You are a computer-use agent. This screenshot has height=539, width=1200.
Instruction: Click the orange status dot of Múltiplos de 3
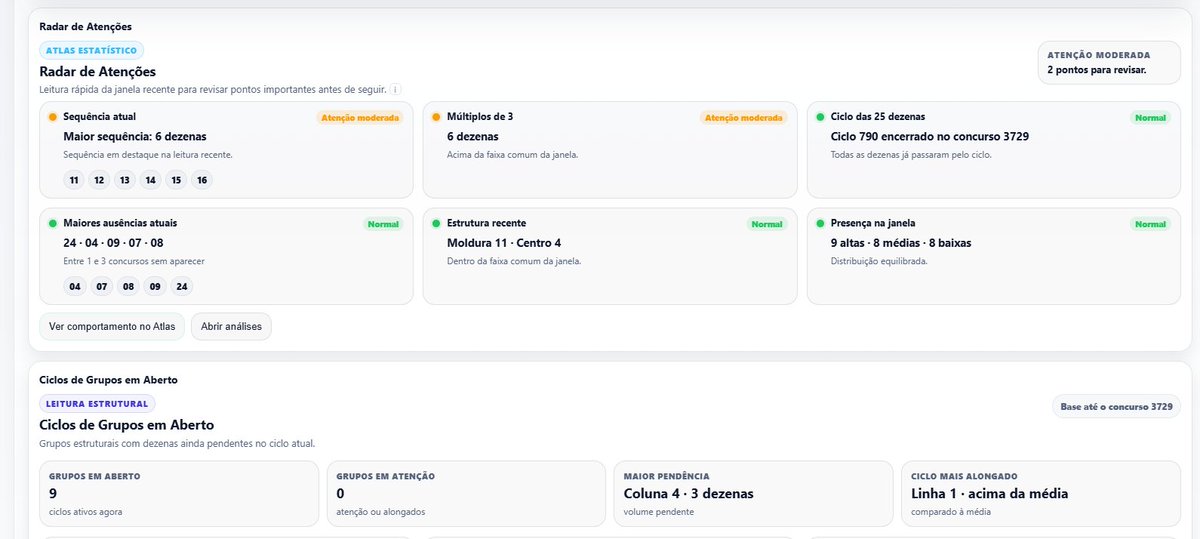pyautogui.click(x=436, y=117)
